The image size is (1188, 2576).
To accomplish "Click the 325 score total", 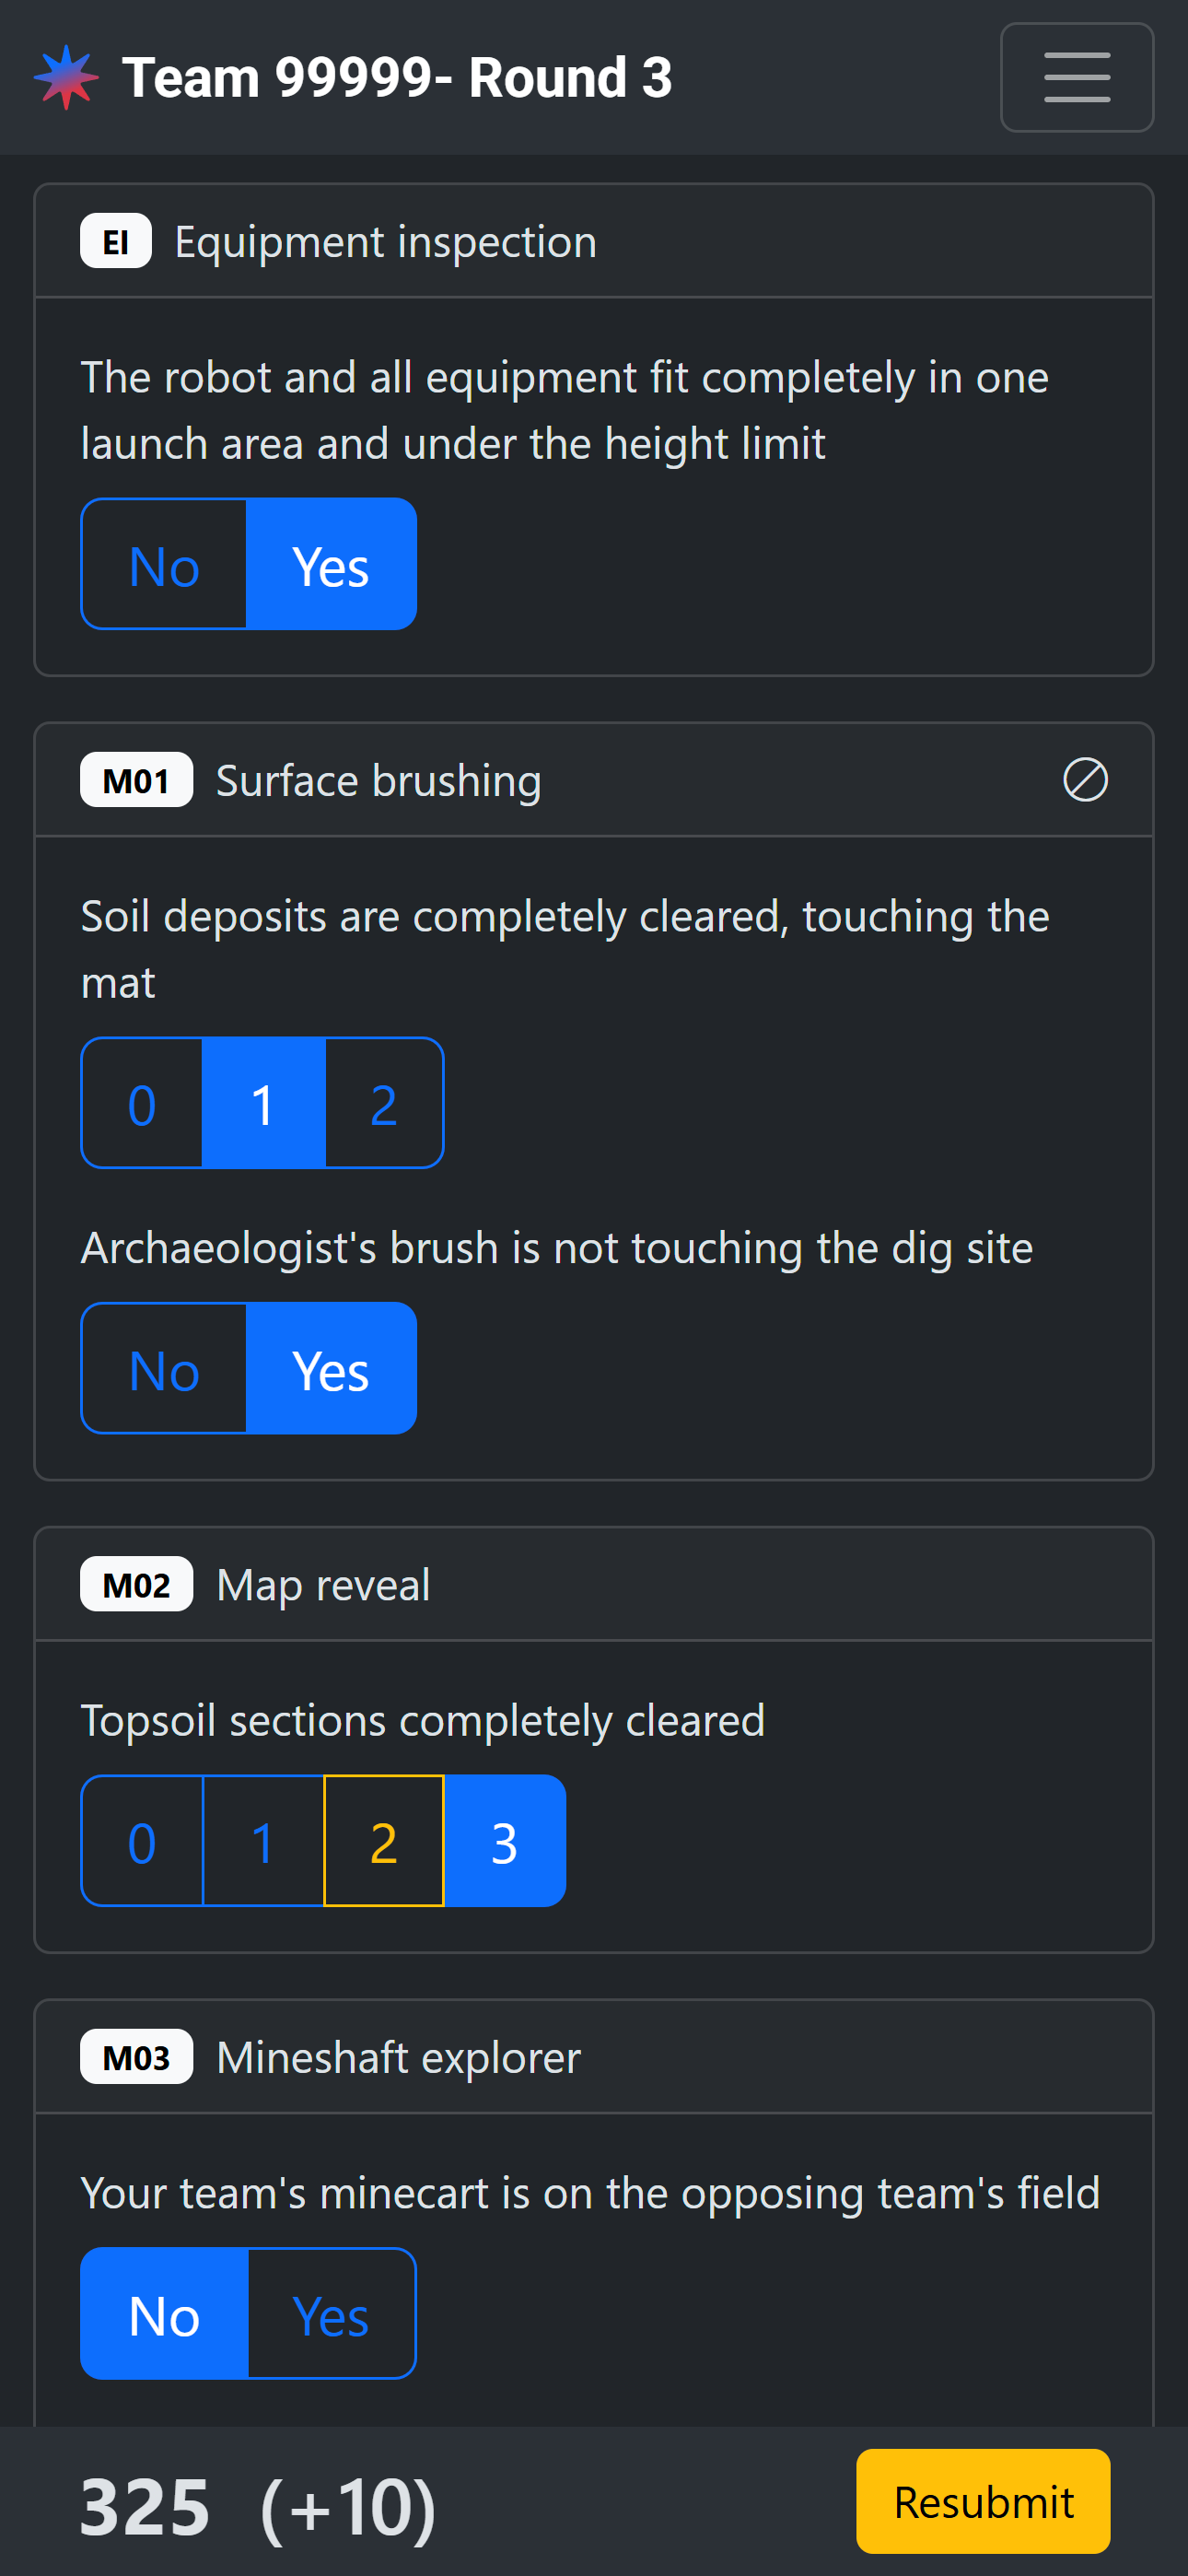I will (145, 2506).
